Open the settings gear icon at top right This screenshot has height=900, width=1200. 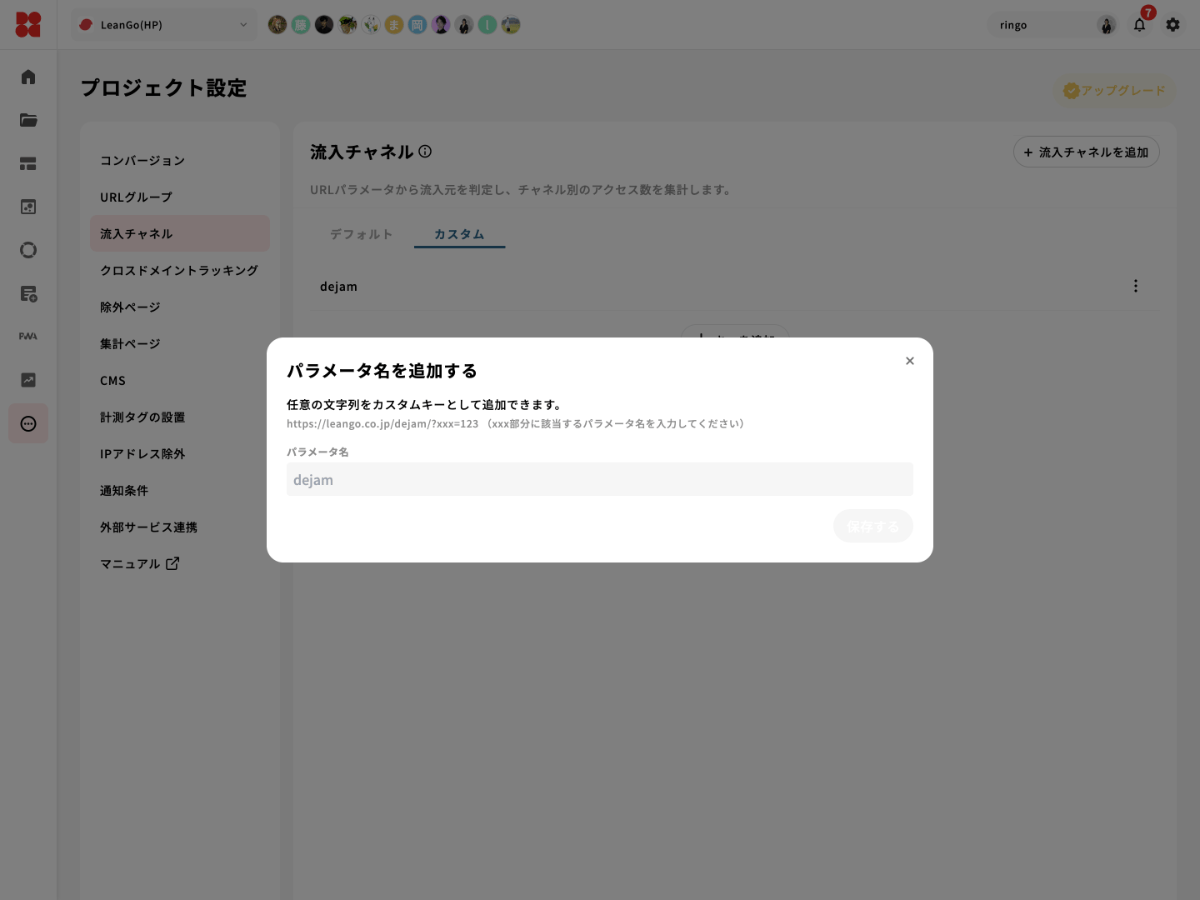pos(1173,25)
